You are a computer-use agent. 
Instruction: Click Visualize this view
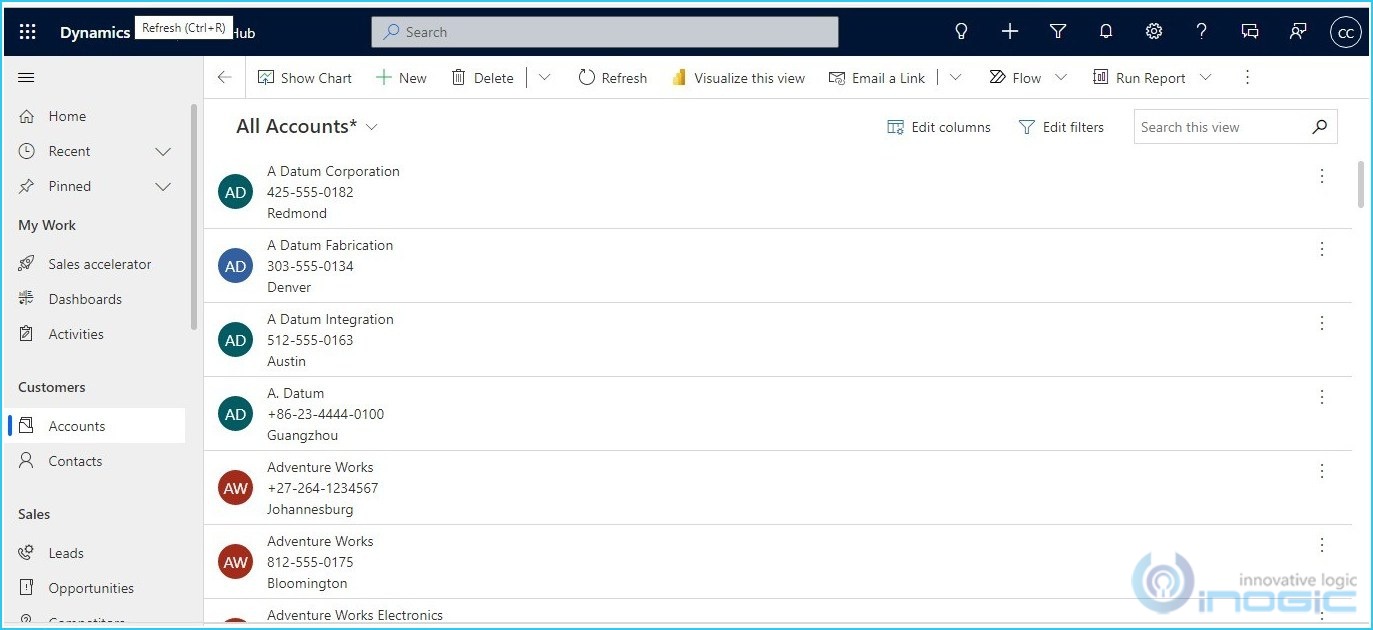738,78
